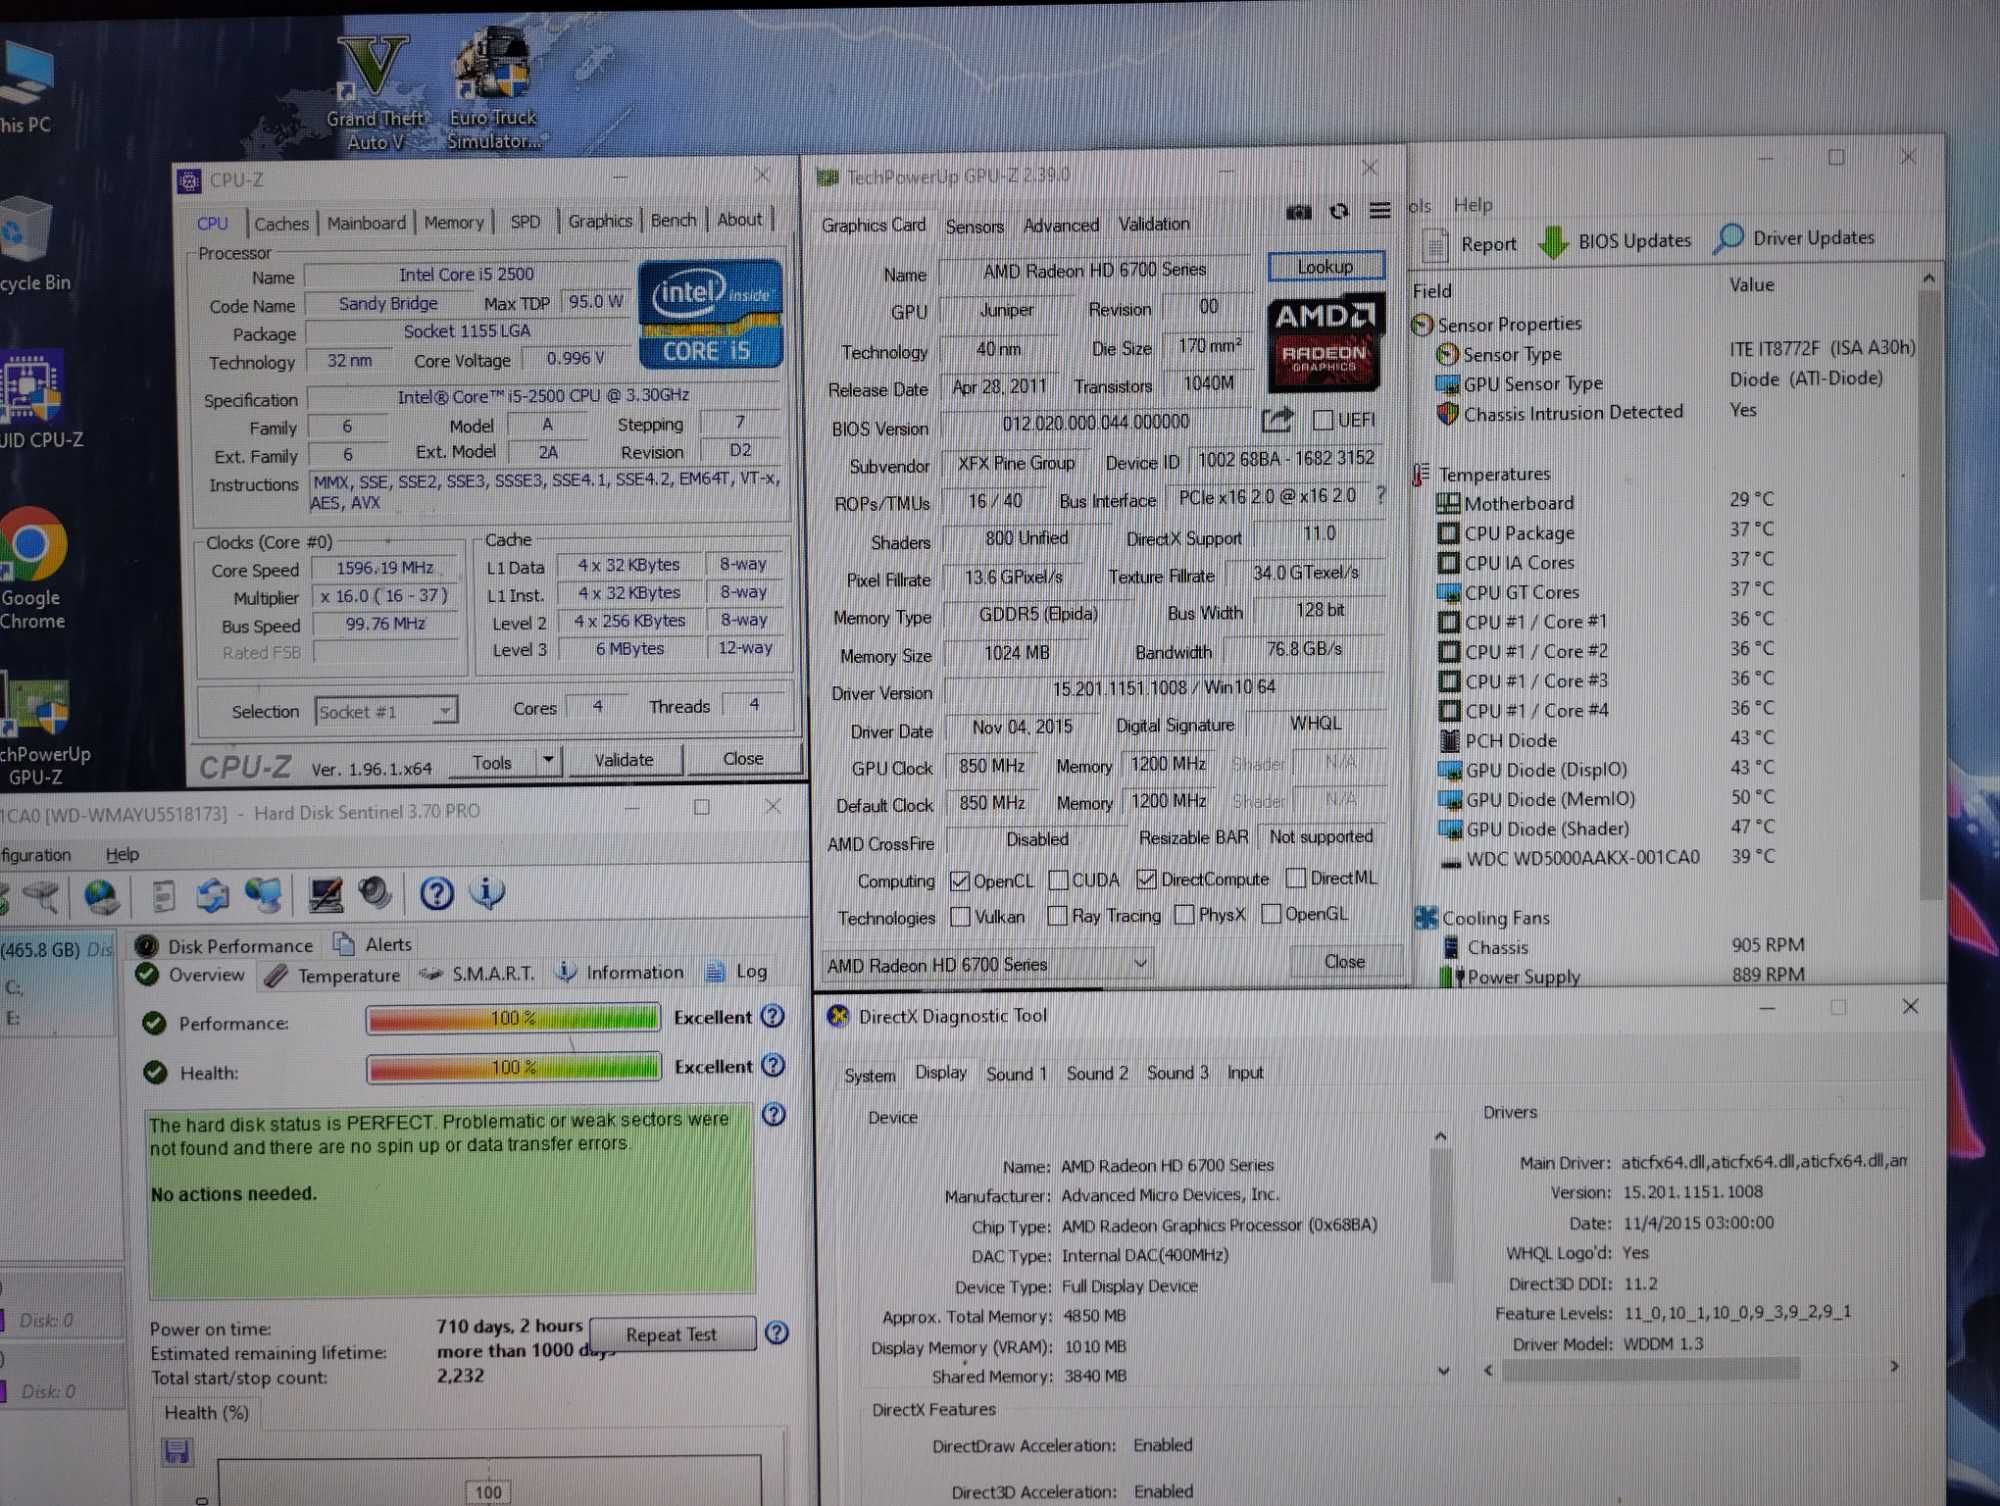Open the AMD Radeon HD 6700 Series GPU selector
The image size is (2000, 1506).
(987, 965)
